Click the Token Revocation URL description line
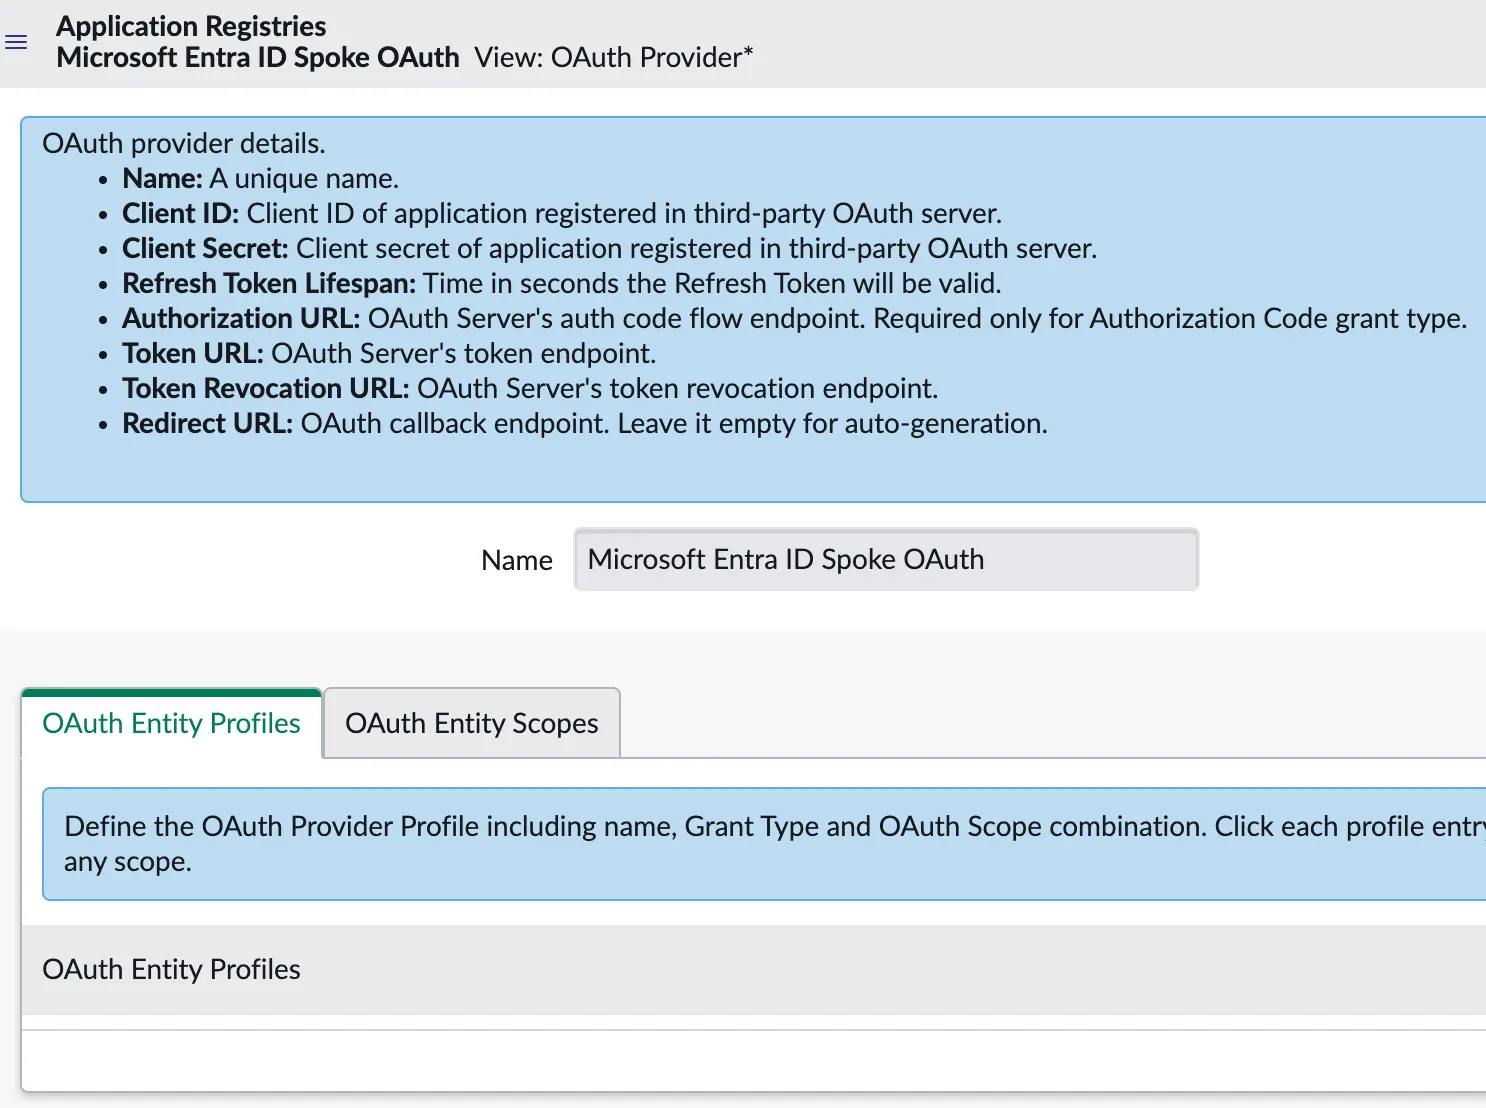Image resolution: width=1486 pixels, height=1108 pixels. click(530, 388)
